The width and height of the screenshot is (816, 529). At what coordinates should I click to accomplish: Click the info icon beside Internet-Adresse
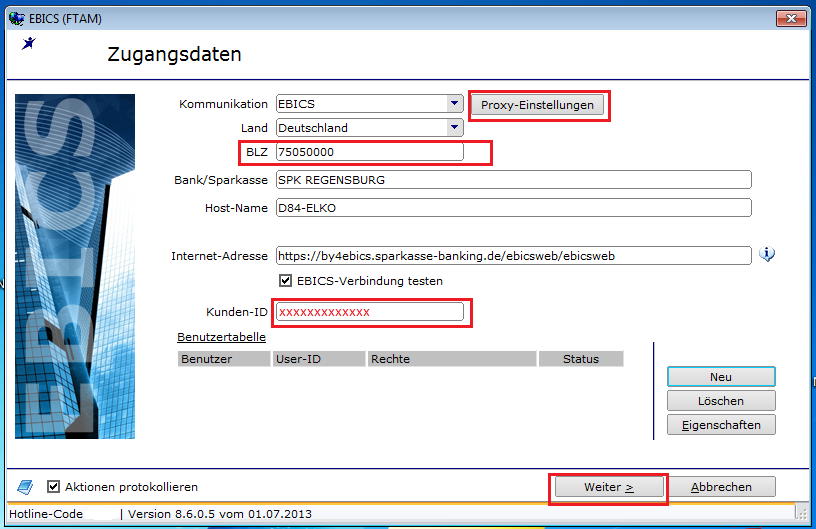coord(767,254)
